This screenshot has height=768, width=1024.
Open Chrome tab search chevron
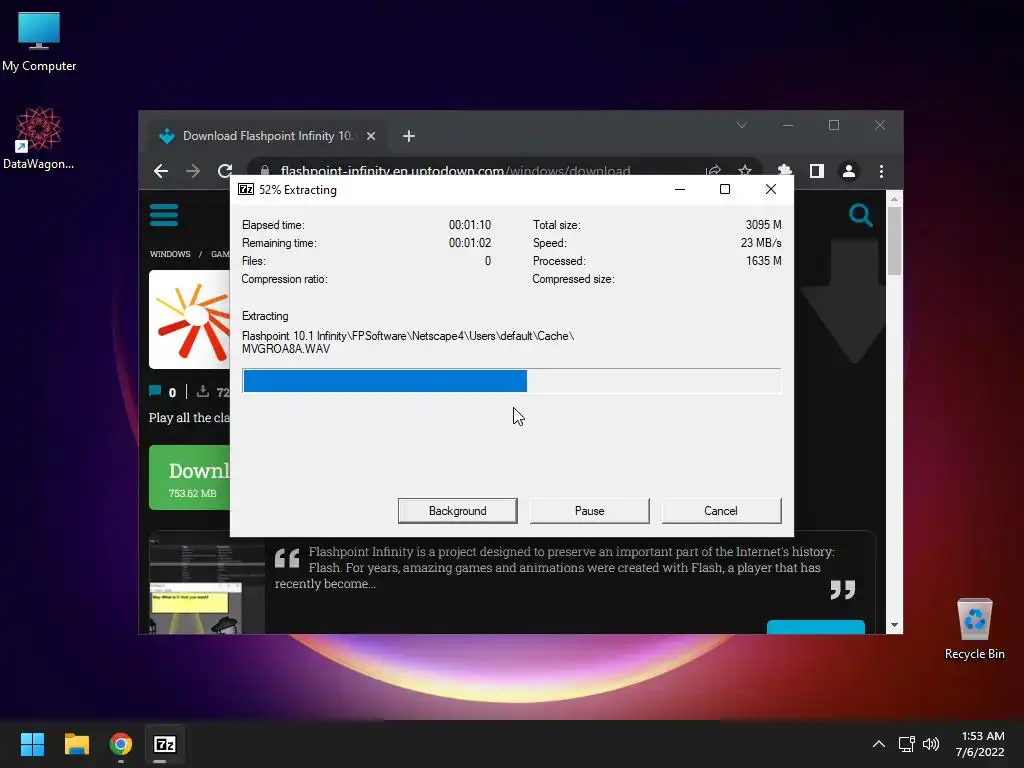coord(742,125)
